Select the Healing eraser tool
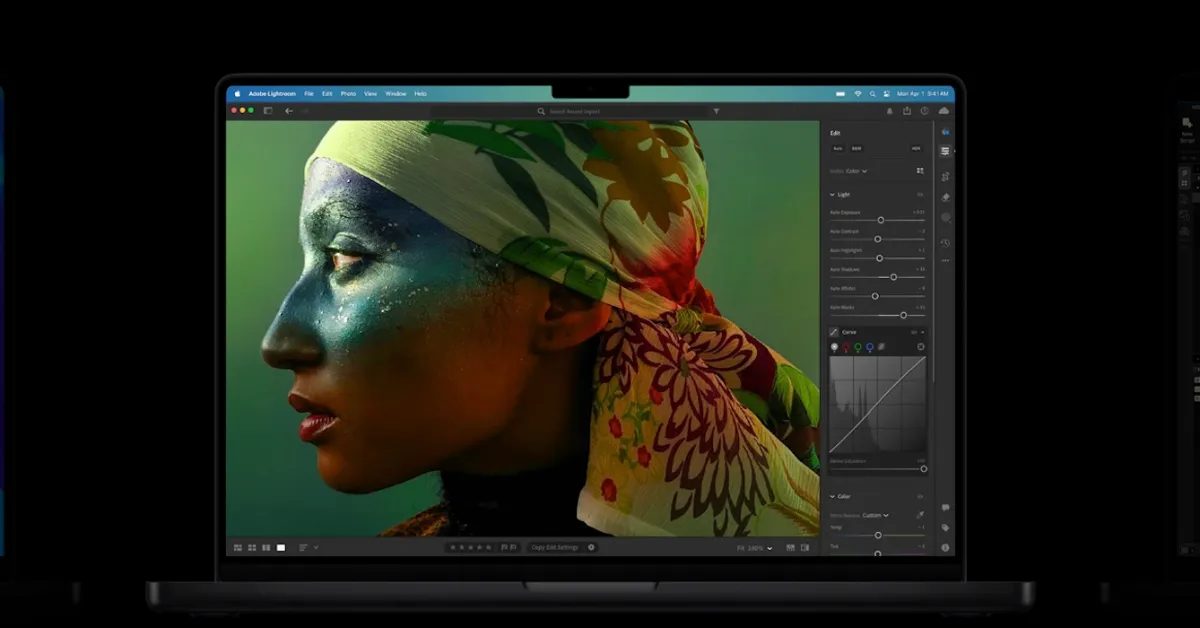1200x628 pixels. [x=945, y=197]
